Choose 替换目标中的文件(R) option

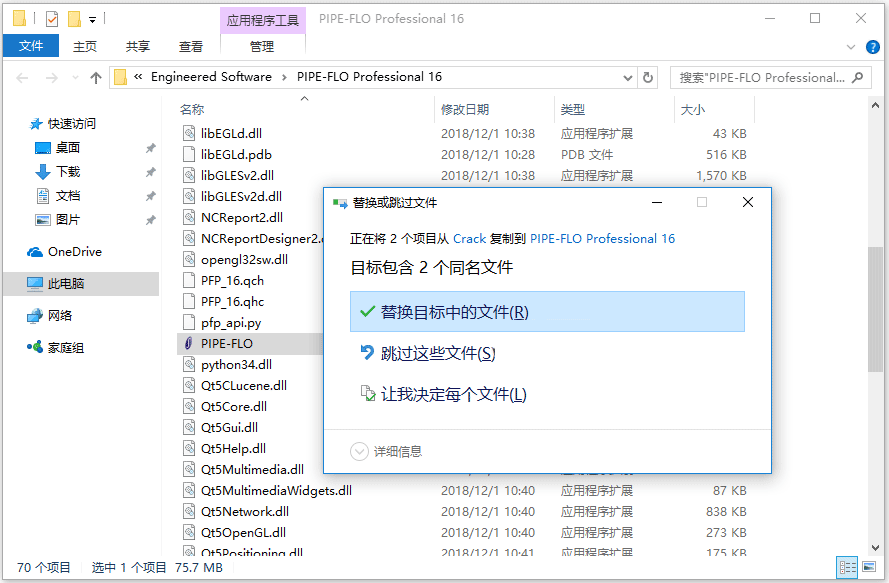click(x=547, y=311)
